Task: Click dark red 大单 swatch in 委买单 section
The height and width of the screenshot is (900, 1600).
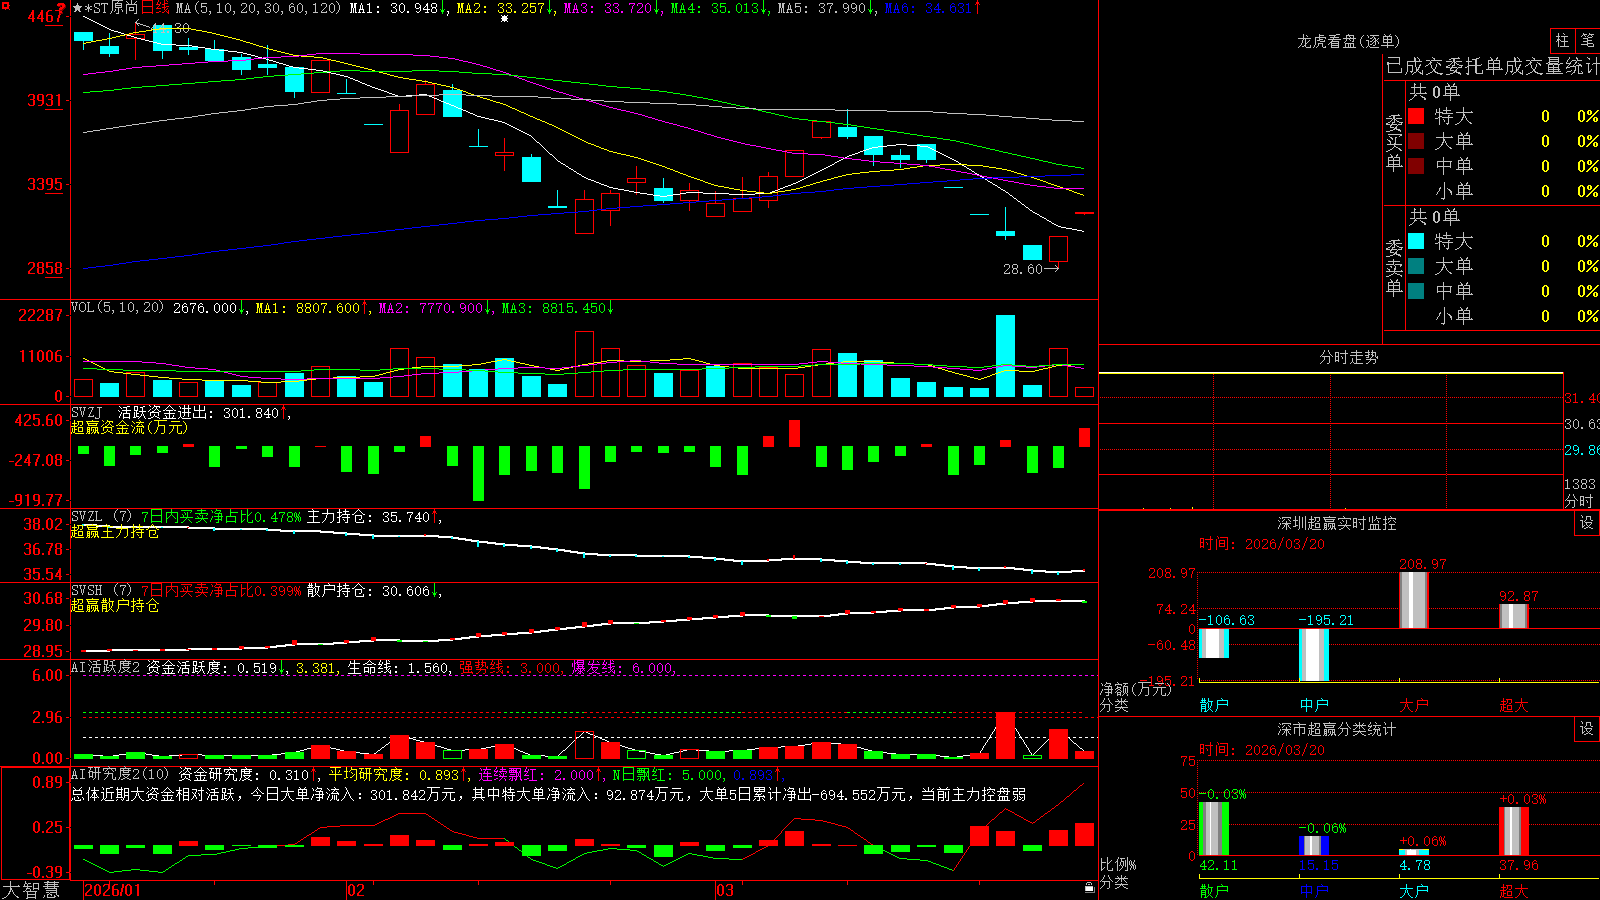Action: [x=1416, y=141]
